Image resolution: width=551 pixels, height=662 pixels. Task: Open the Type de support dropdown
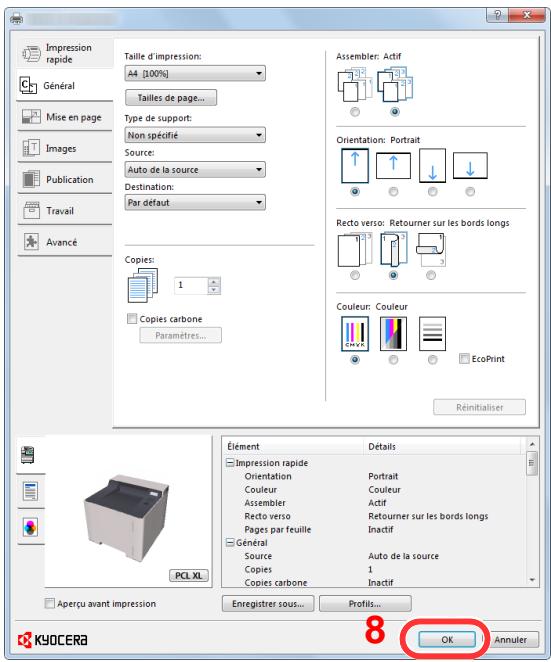(x=195, y=135)
